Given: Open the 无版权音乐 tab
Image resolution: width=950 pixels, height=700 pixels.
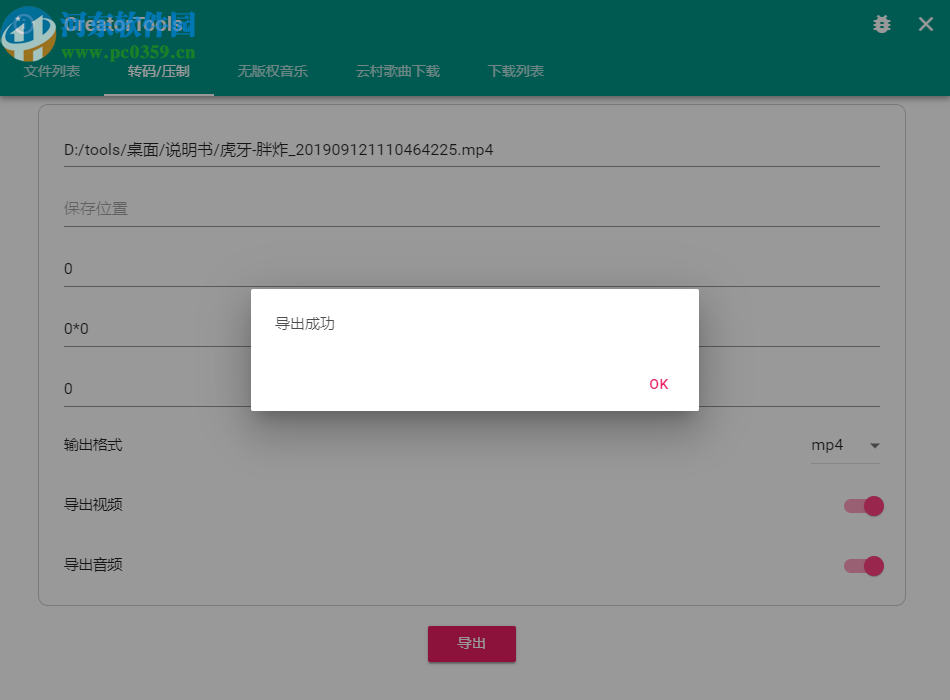Looking at the screenshot, I should pos(273,71).
